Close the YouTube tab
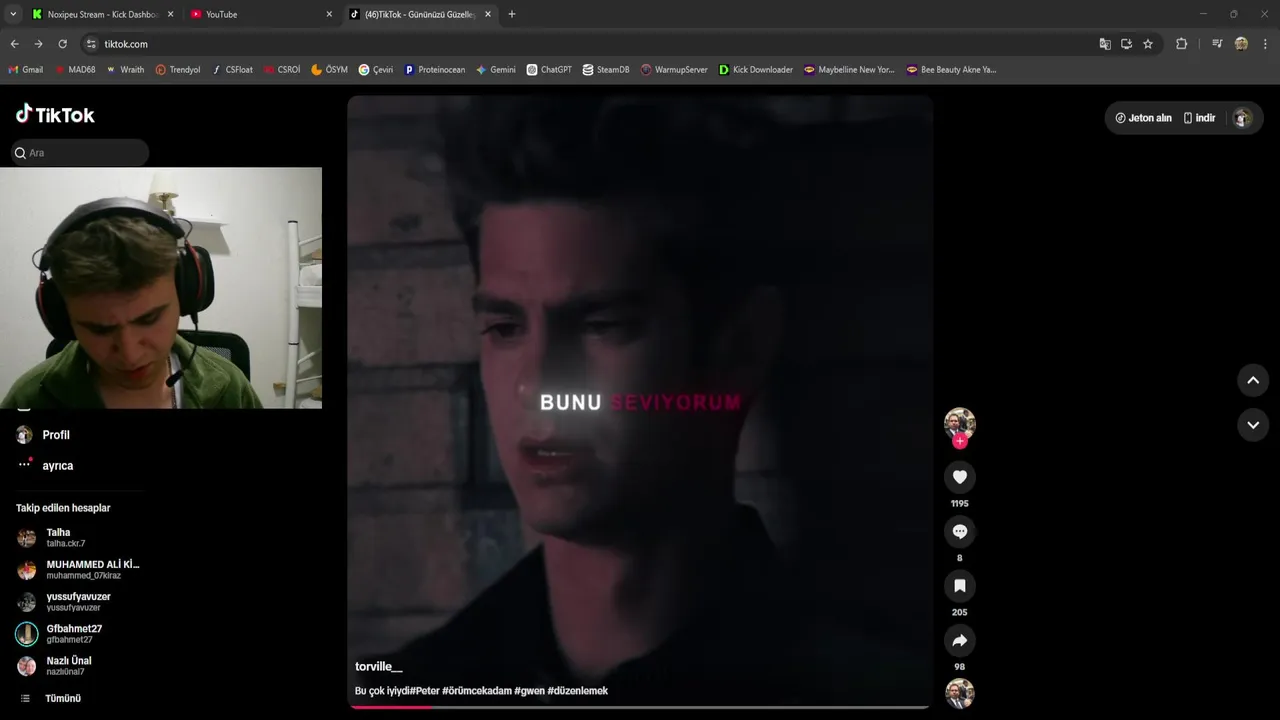 [329, 14]
